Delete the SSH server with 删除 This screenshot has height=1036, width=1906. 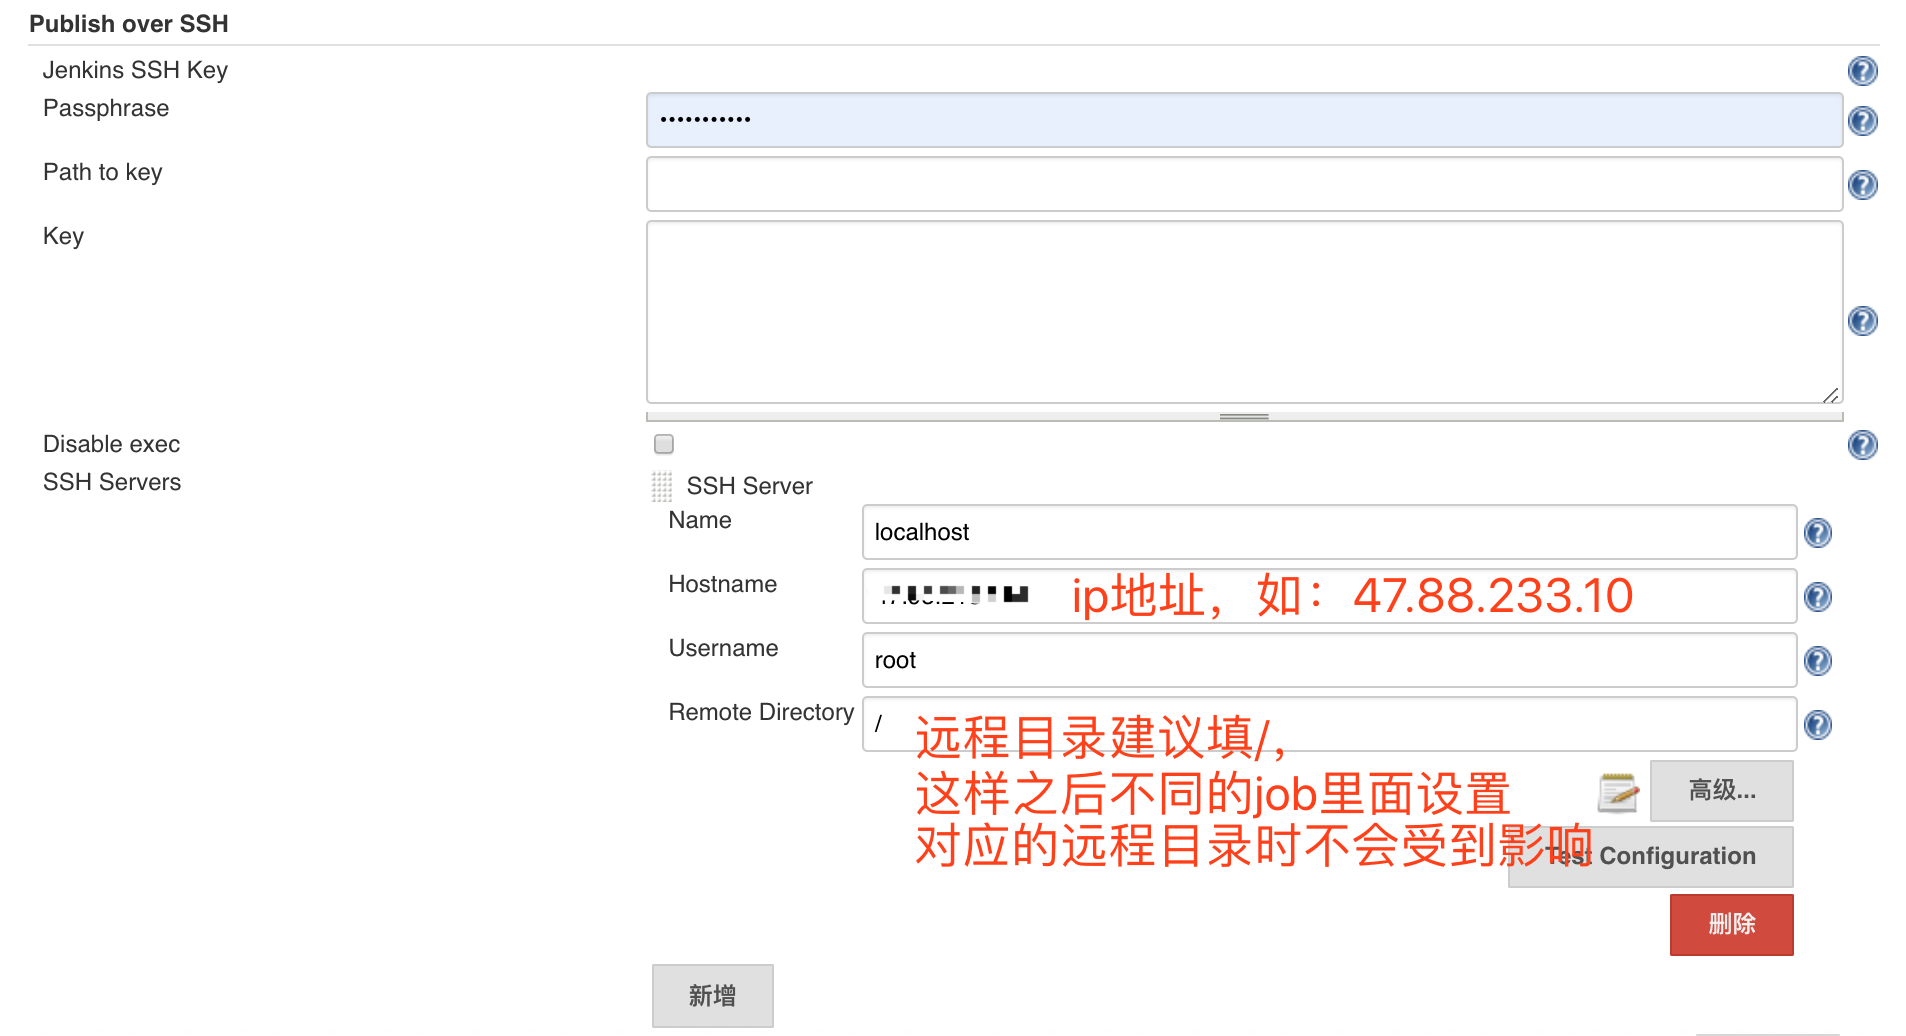[x=1731, y=924]
